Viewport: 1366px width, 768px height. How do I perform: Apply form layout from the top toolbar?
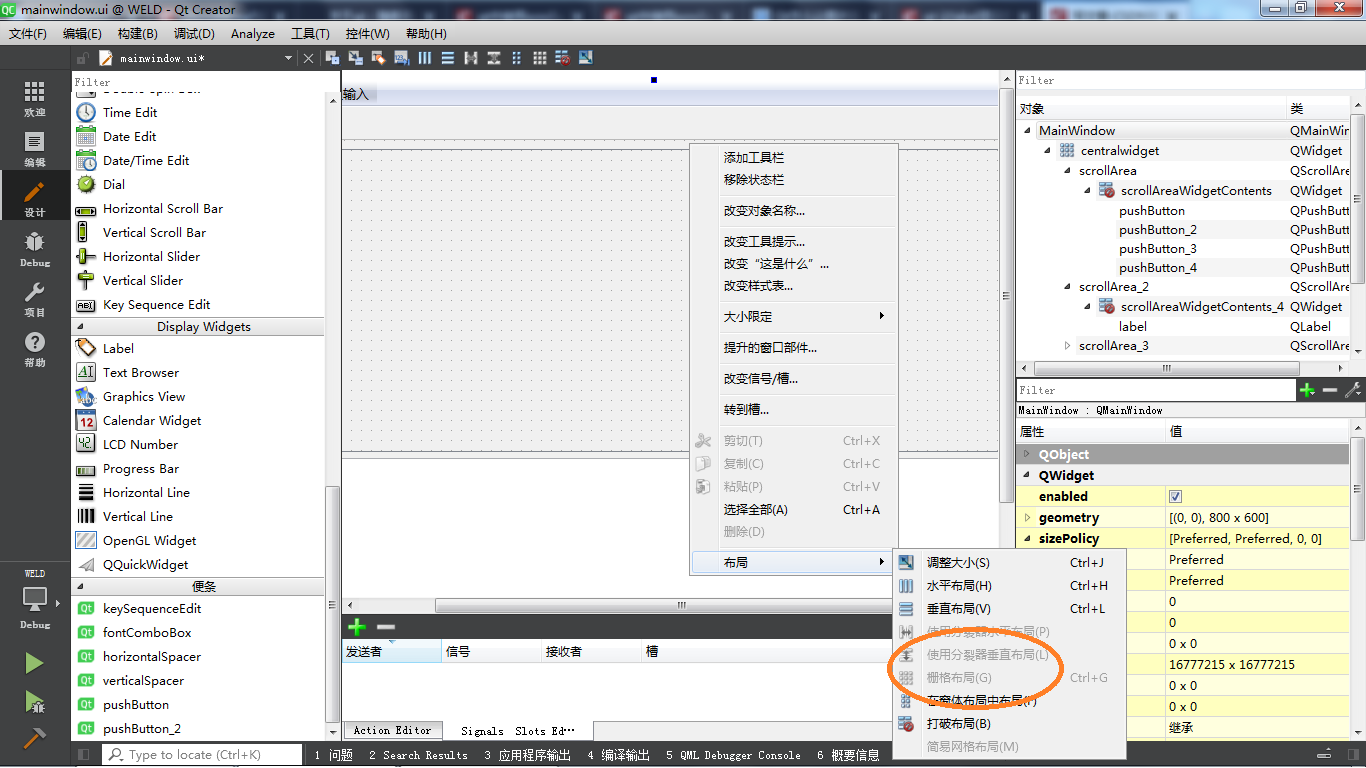(x=517, y=58)
